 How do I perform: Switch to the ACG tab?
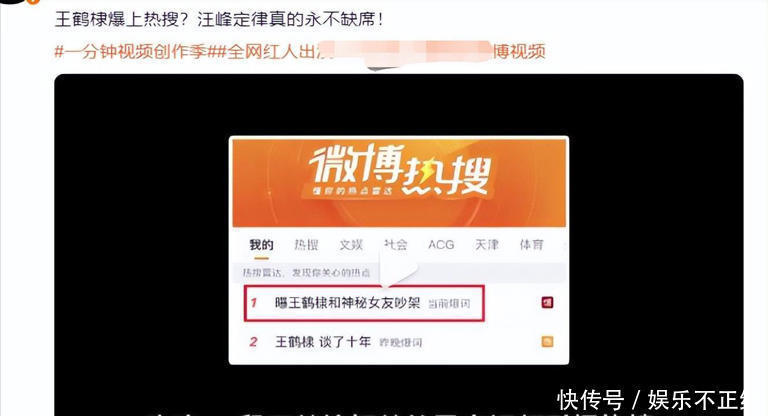(441, 245)
